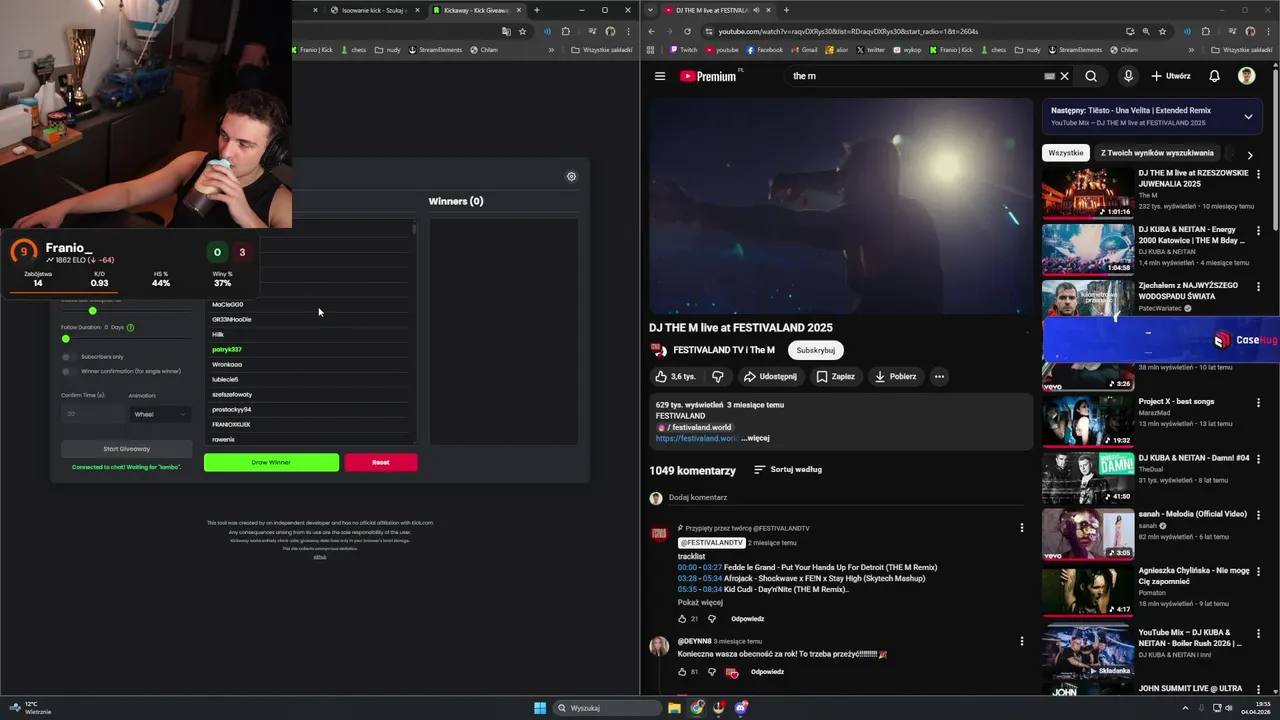
Task: Click Utwórz create button
Action: 1170,76
